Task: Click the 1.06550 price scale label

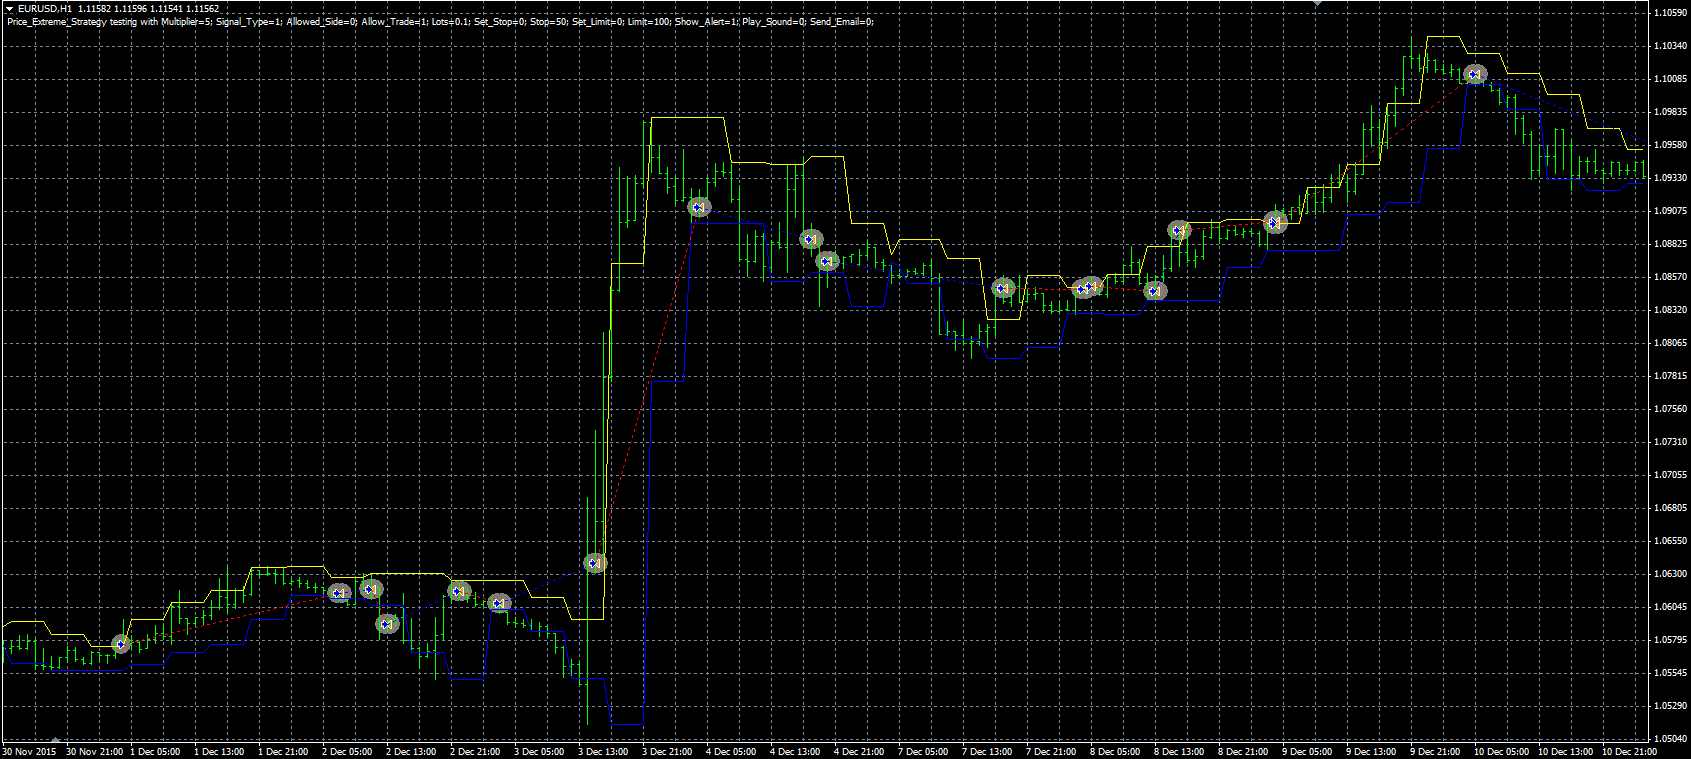Action: coord(1671,541)
